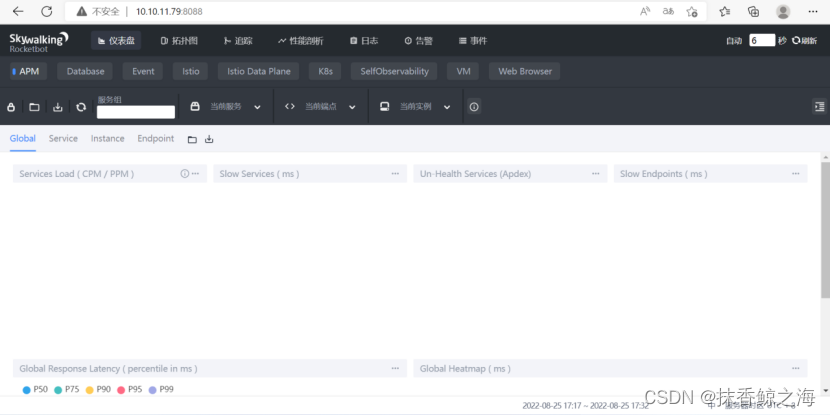Viewport: 831px width, 416px height.
Task: Toggle 自动 auto refresh
Action: [733, 41]
